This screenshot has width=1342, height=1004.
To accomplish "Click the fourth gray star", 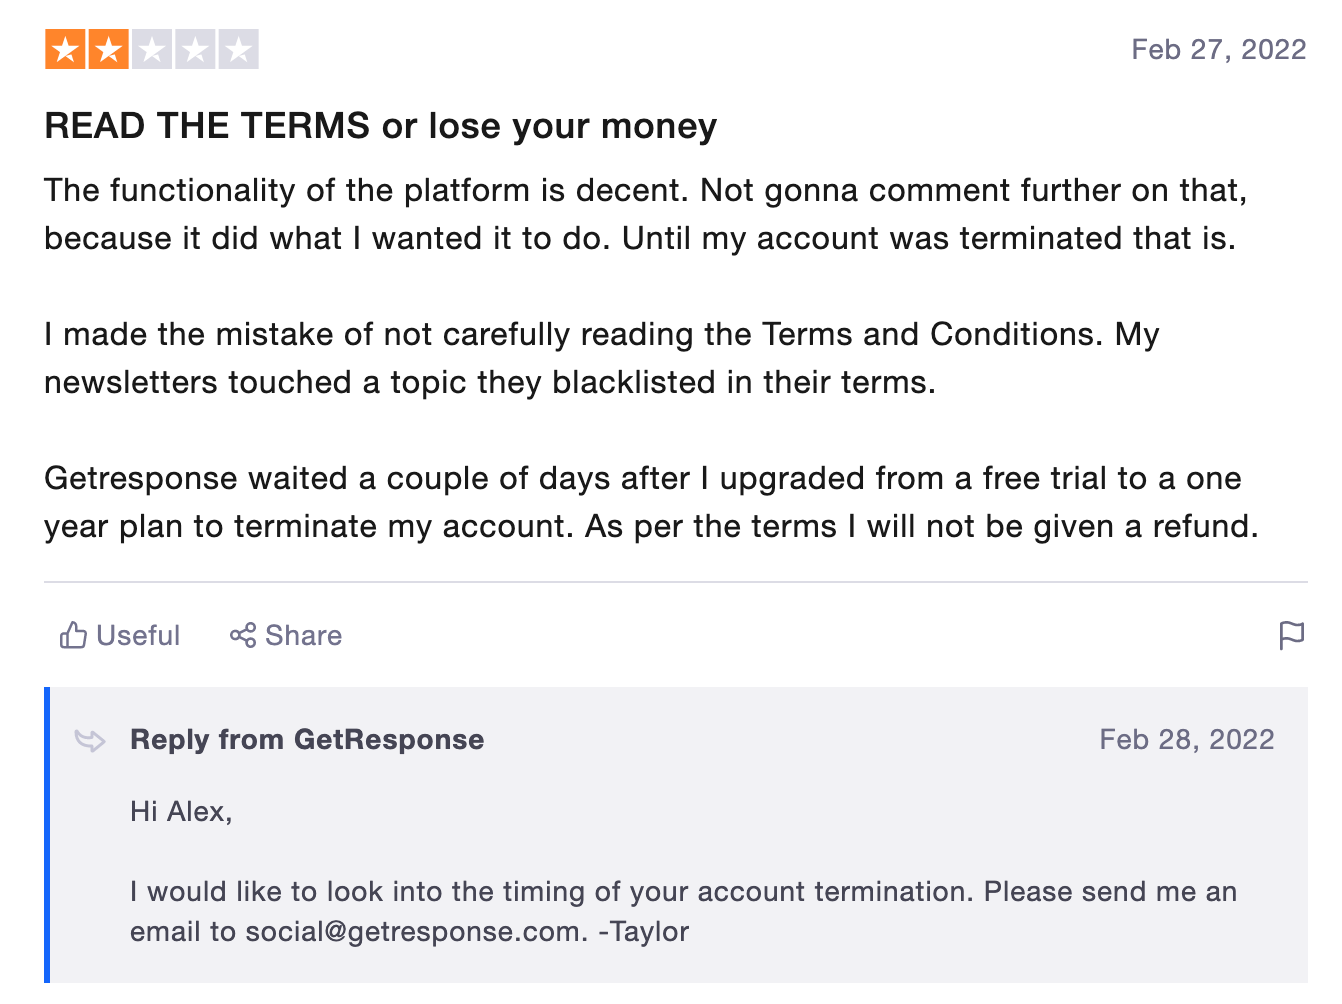I will (195, 49).
